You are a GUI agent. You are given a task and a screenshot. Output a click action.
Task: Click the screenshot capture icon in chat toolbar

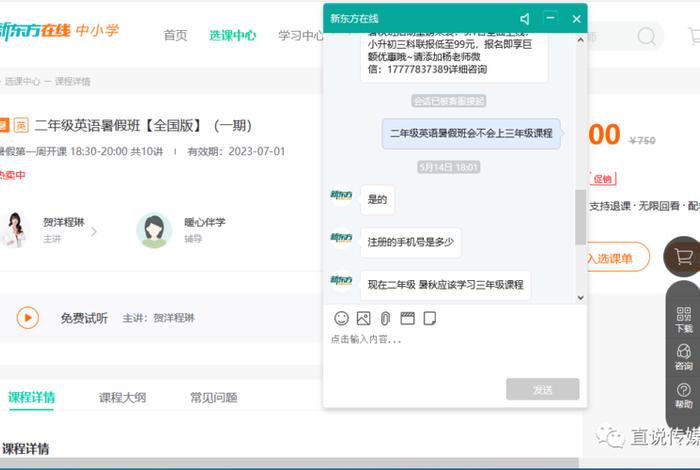tap(407, 318)
